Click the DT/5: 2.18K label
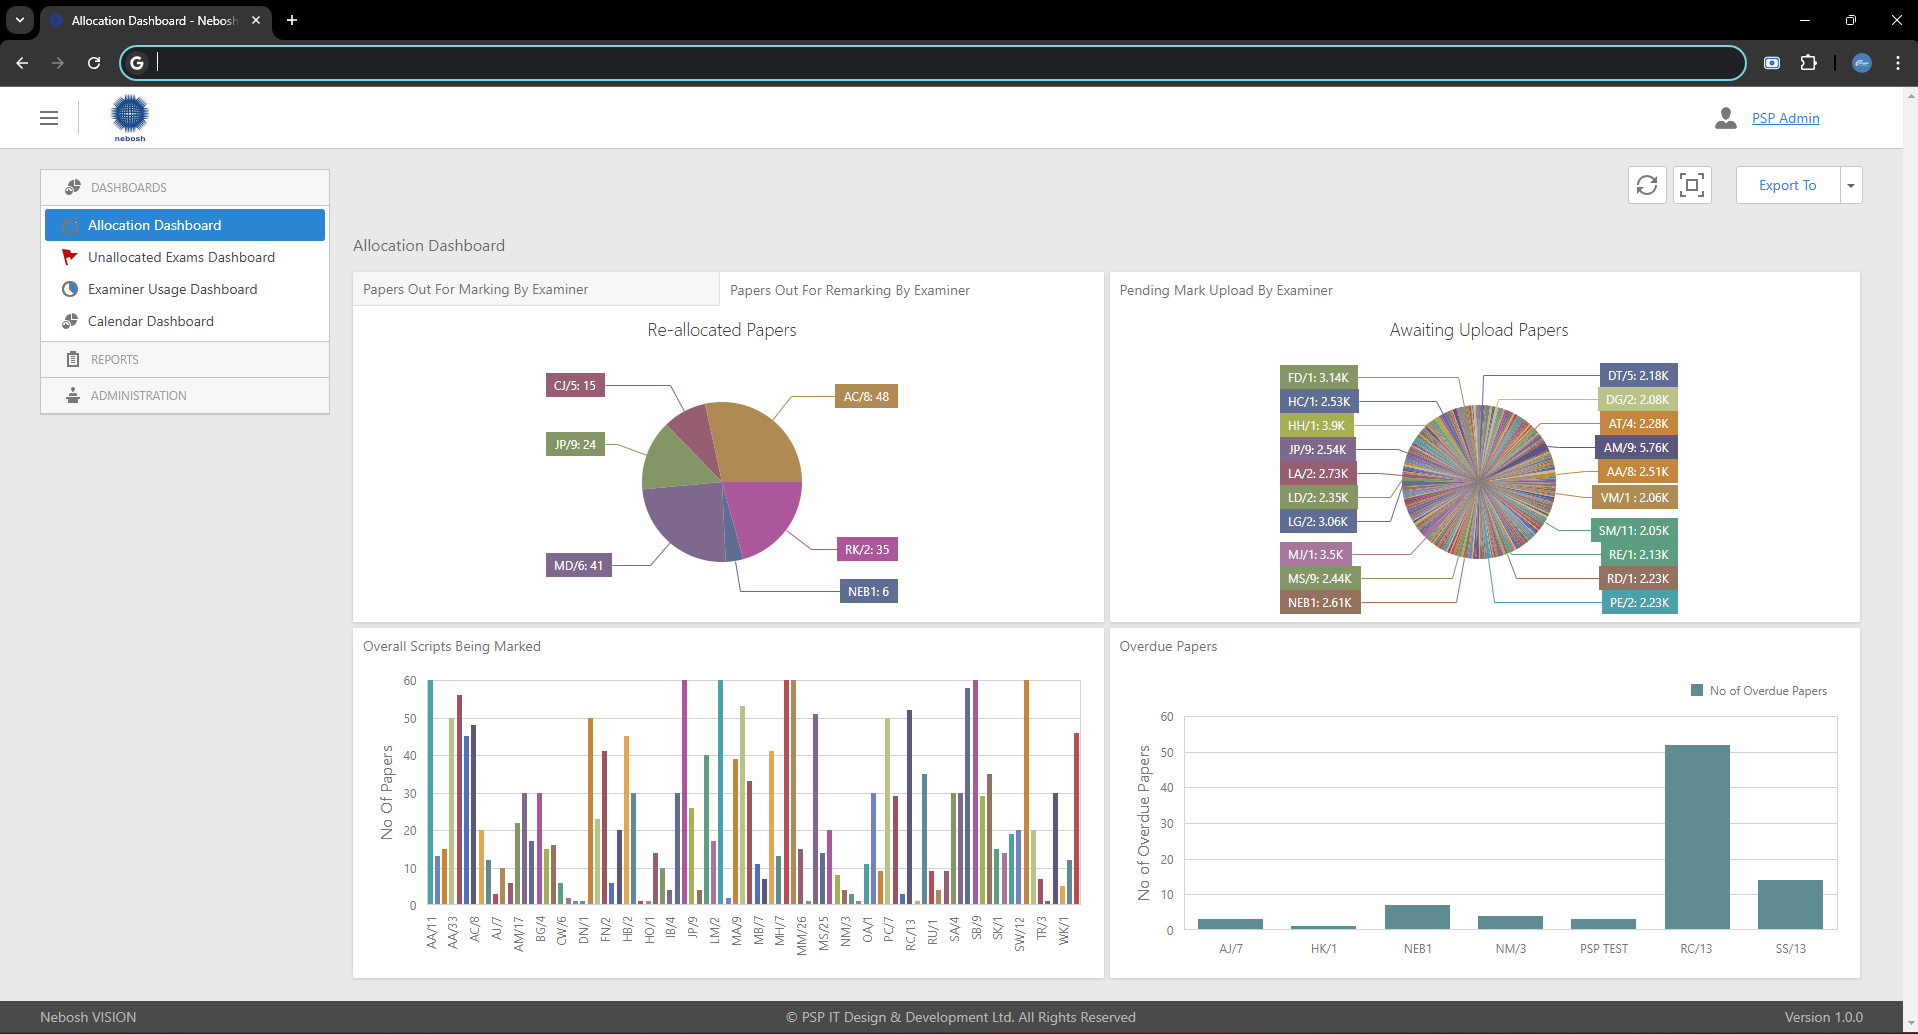The image size is (1918, 1034). pyautogui.click(x=1638, y=376)
